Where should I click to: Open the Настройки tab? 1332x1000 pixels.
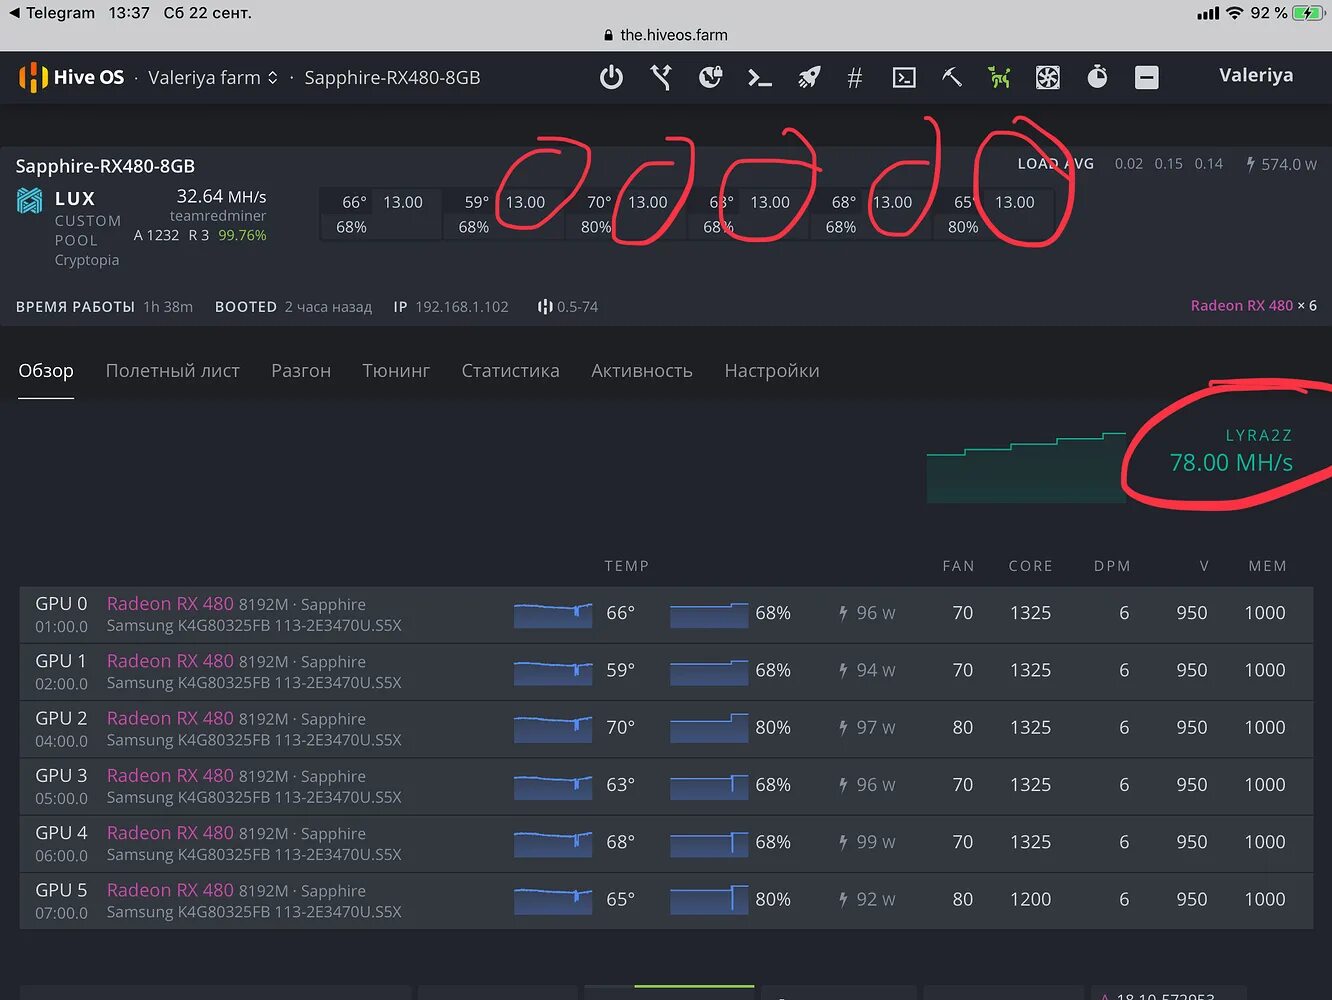[x=772, y=371]
